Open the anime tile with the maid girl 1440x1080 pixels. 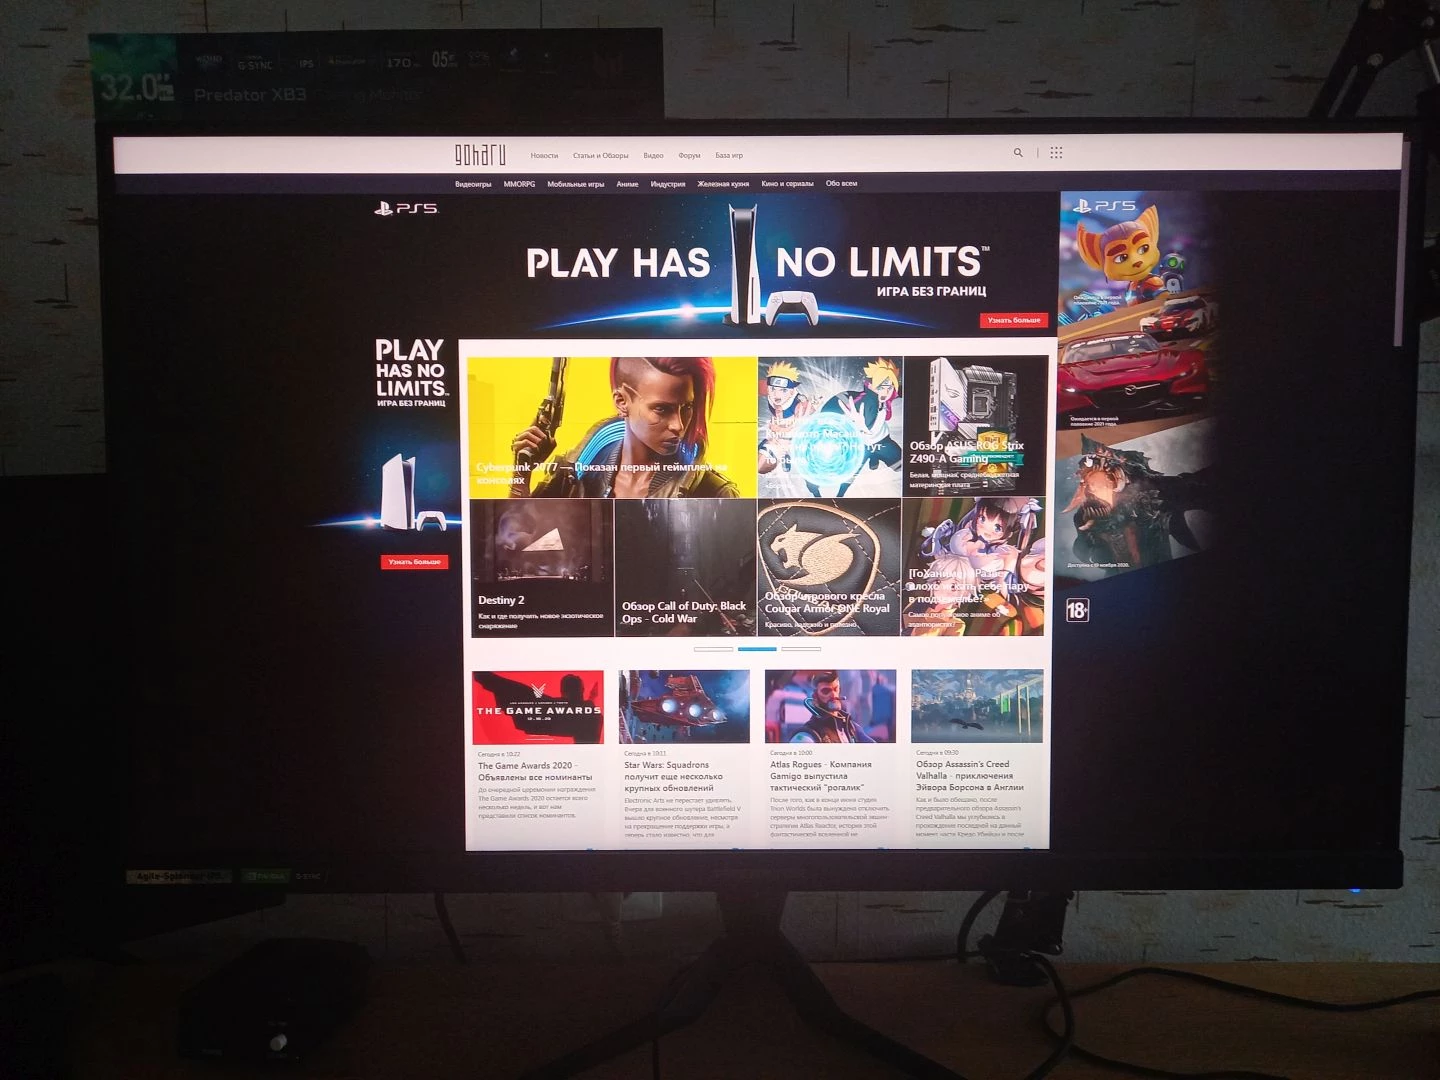973,567
